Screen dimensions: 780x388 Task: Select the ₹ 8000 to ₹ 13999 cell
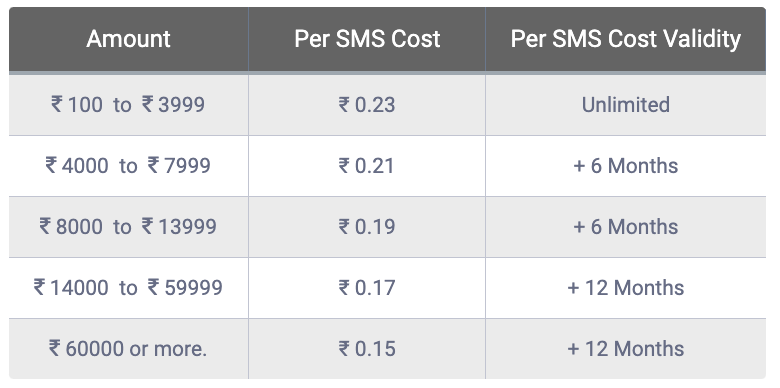[x=128, y=227]
